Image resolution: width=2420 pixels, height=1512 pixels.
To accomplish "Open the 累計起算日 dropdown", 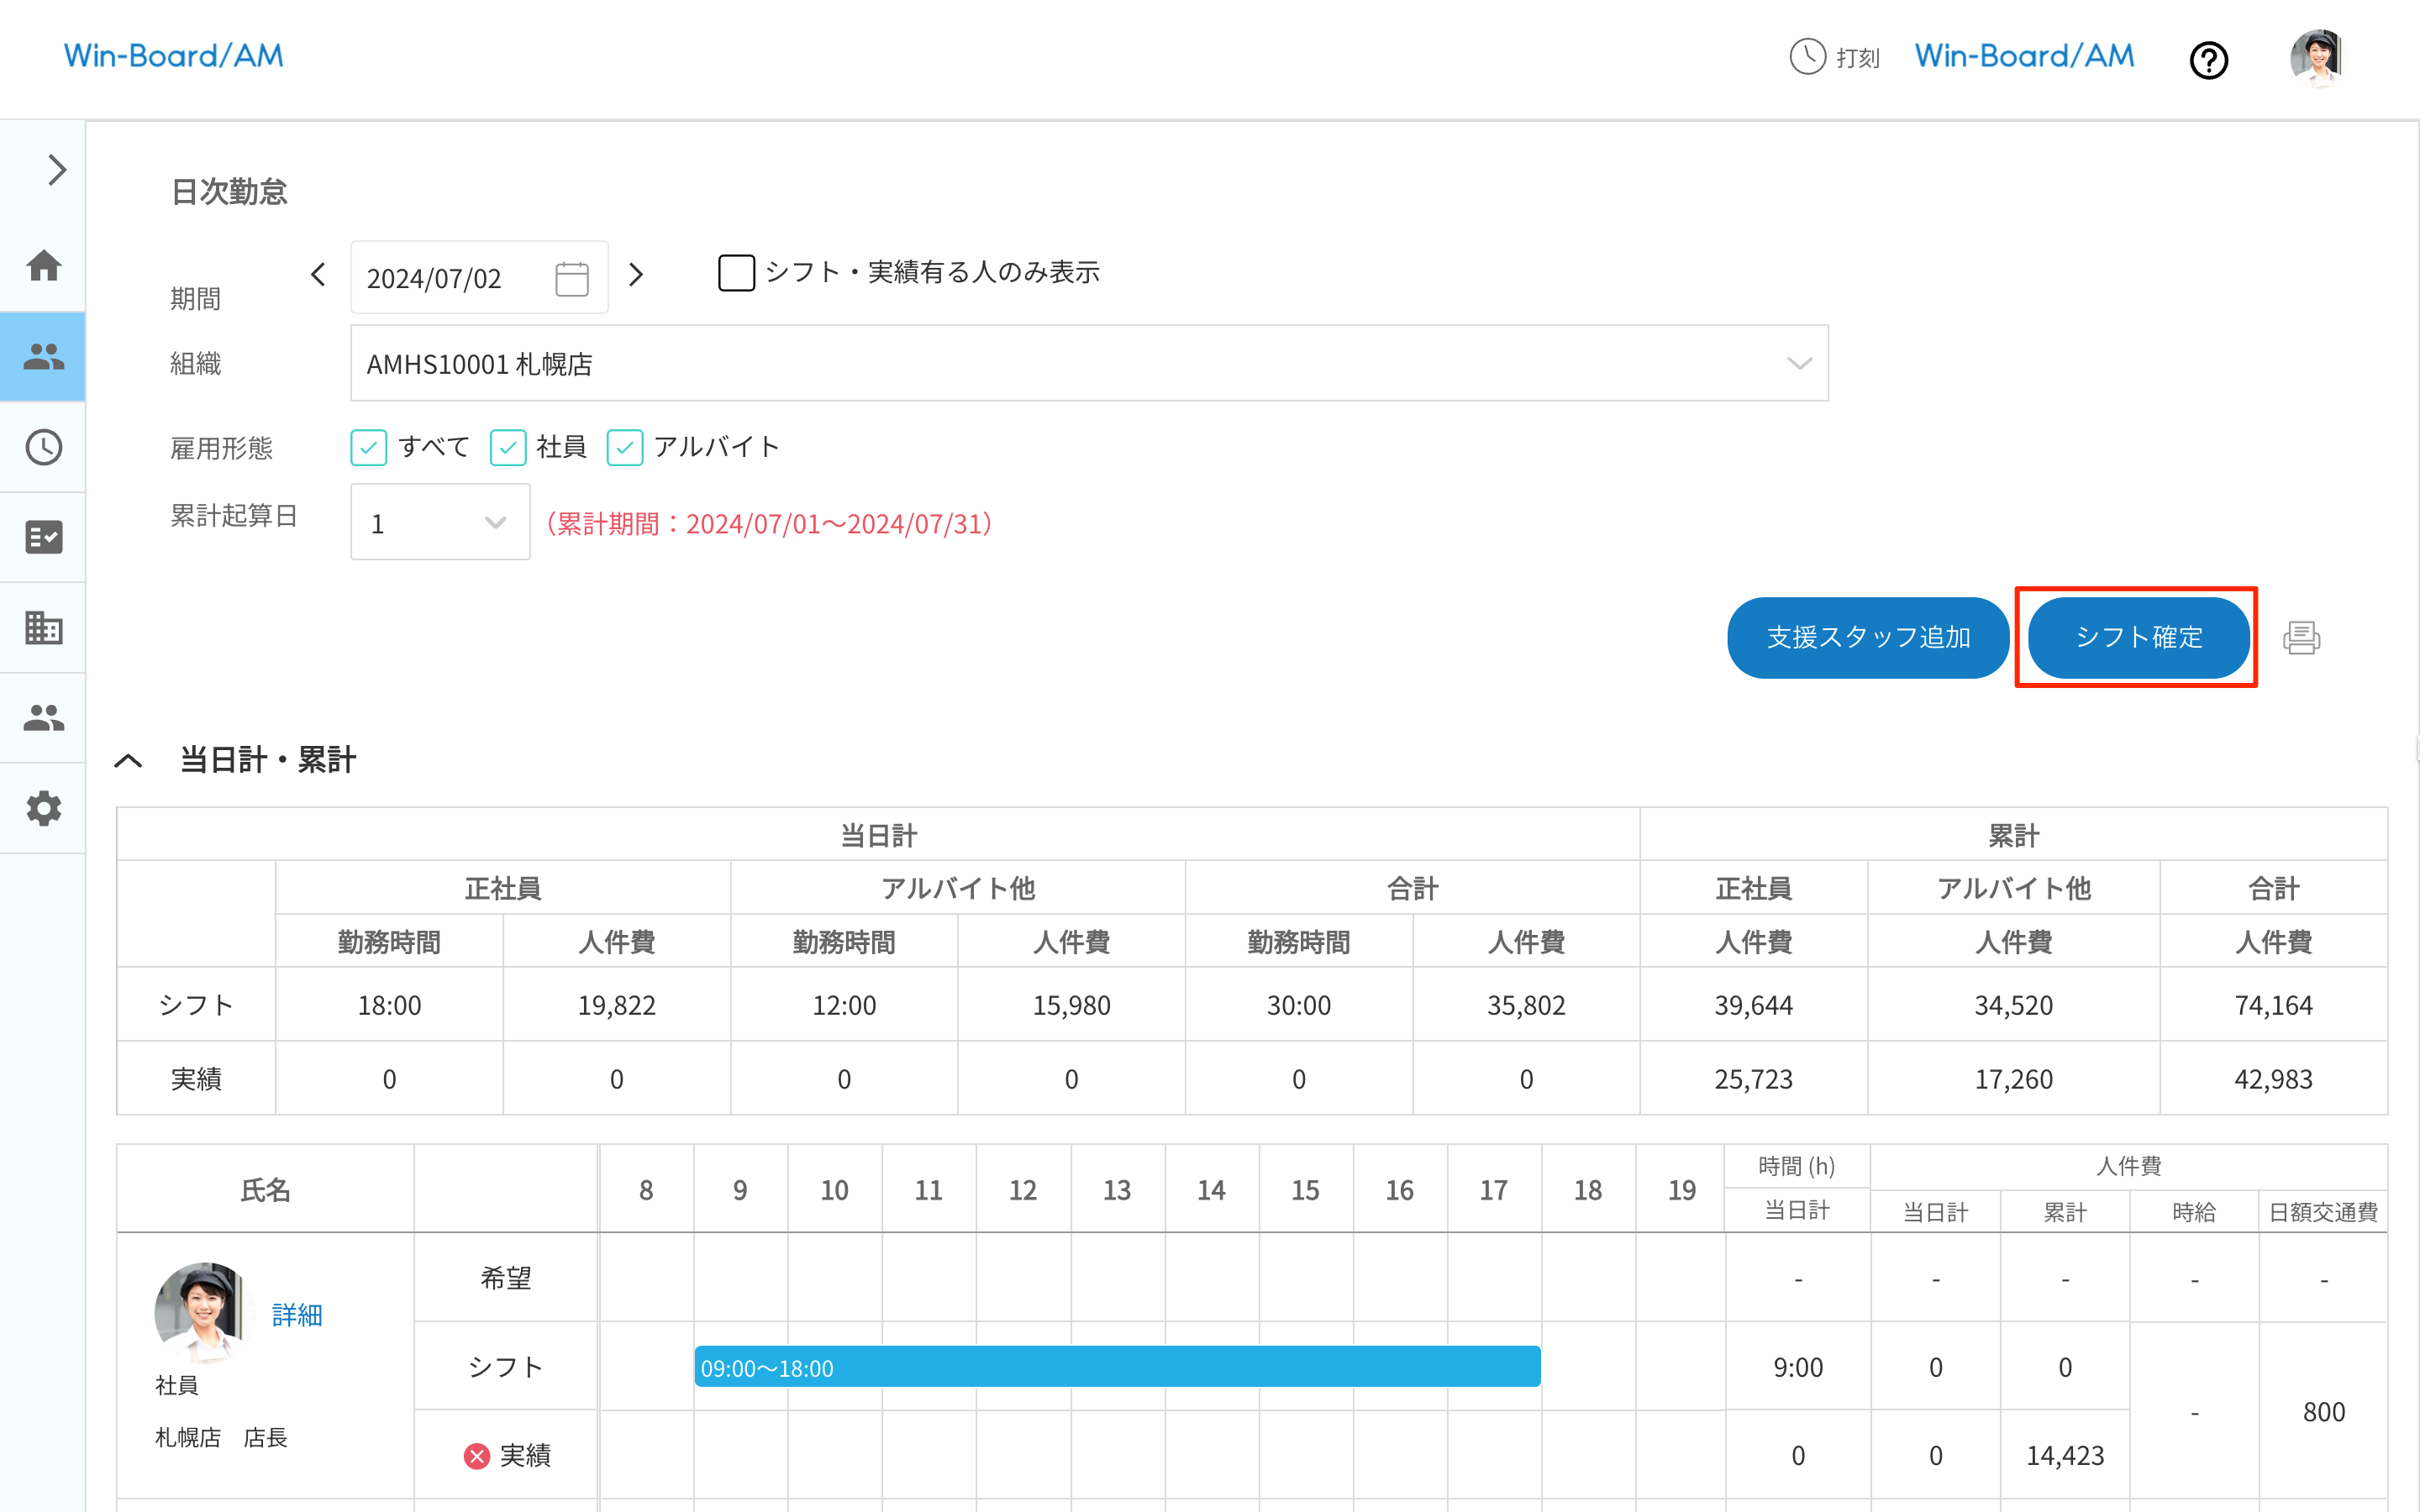I will tap(440, 523).
